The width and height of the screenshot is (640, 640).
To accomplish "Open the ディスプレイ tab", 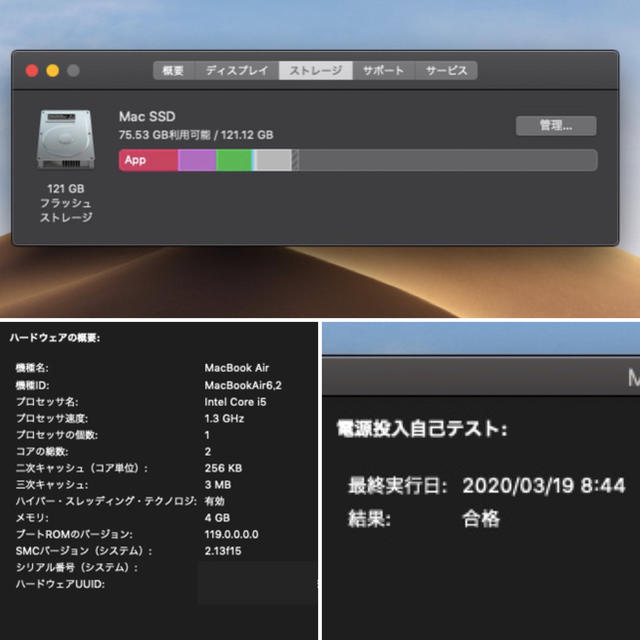I will 237,71.
